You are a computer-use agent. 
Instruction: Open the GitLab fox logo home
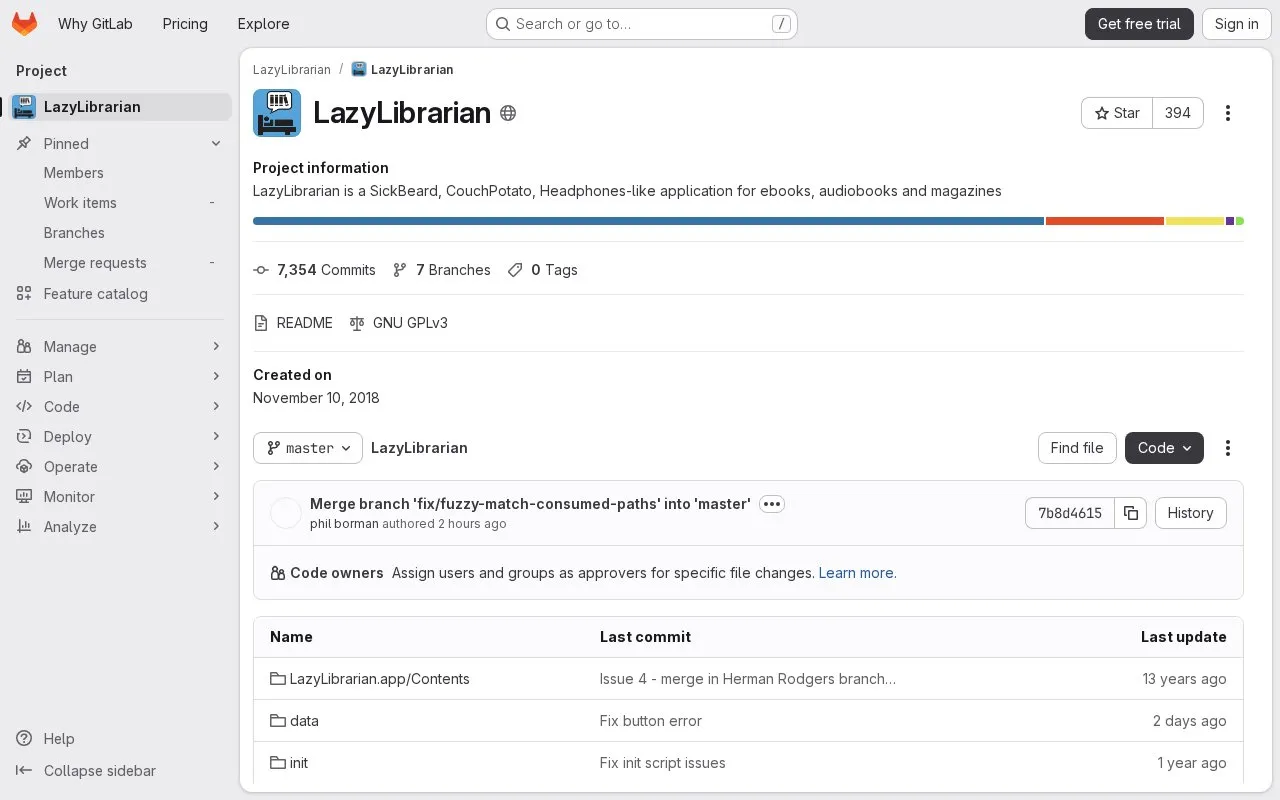tap(24, 24)
